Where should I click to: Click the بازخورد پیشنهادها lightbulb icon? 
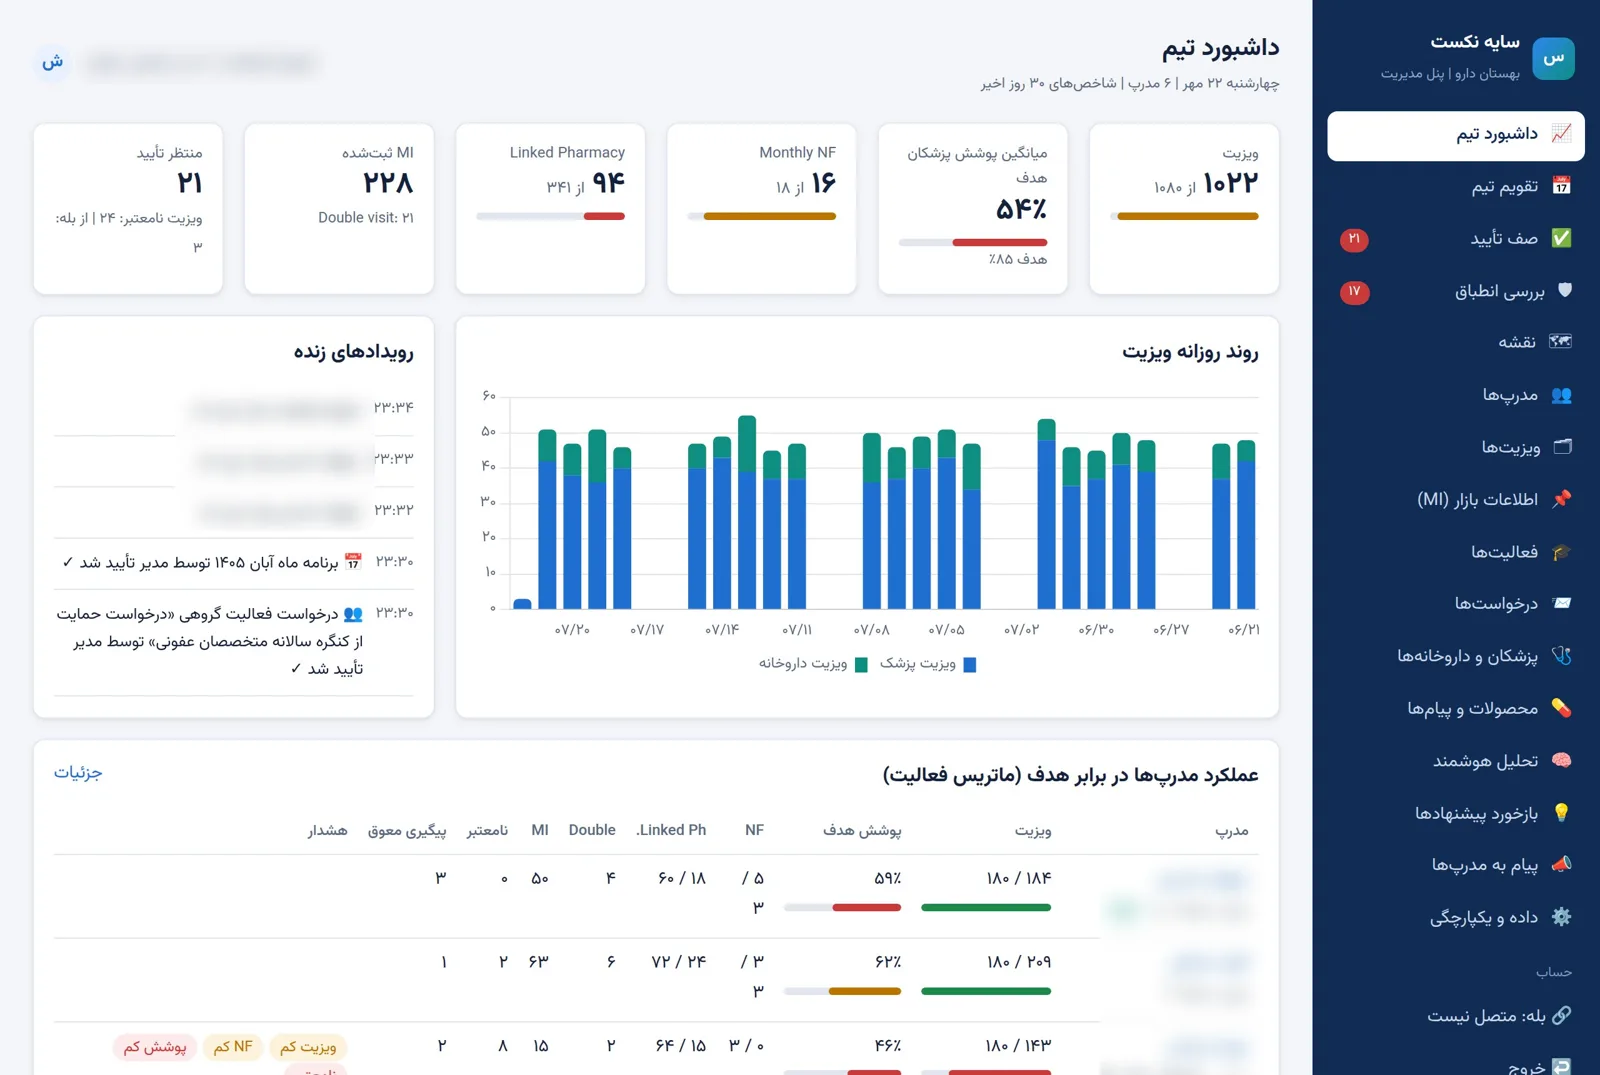1561,813
